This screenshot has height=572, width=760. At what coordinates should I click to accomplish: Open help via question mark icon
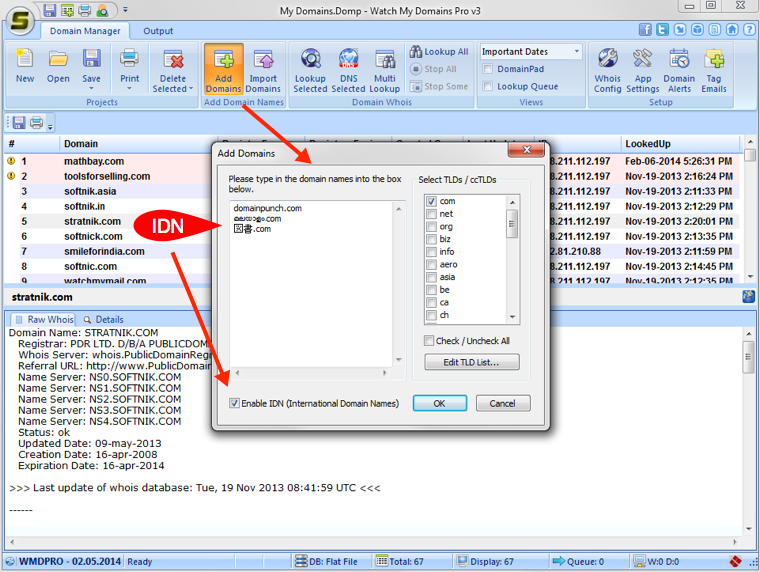(749, 30)
